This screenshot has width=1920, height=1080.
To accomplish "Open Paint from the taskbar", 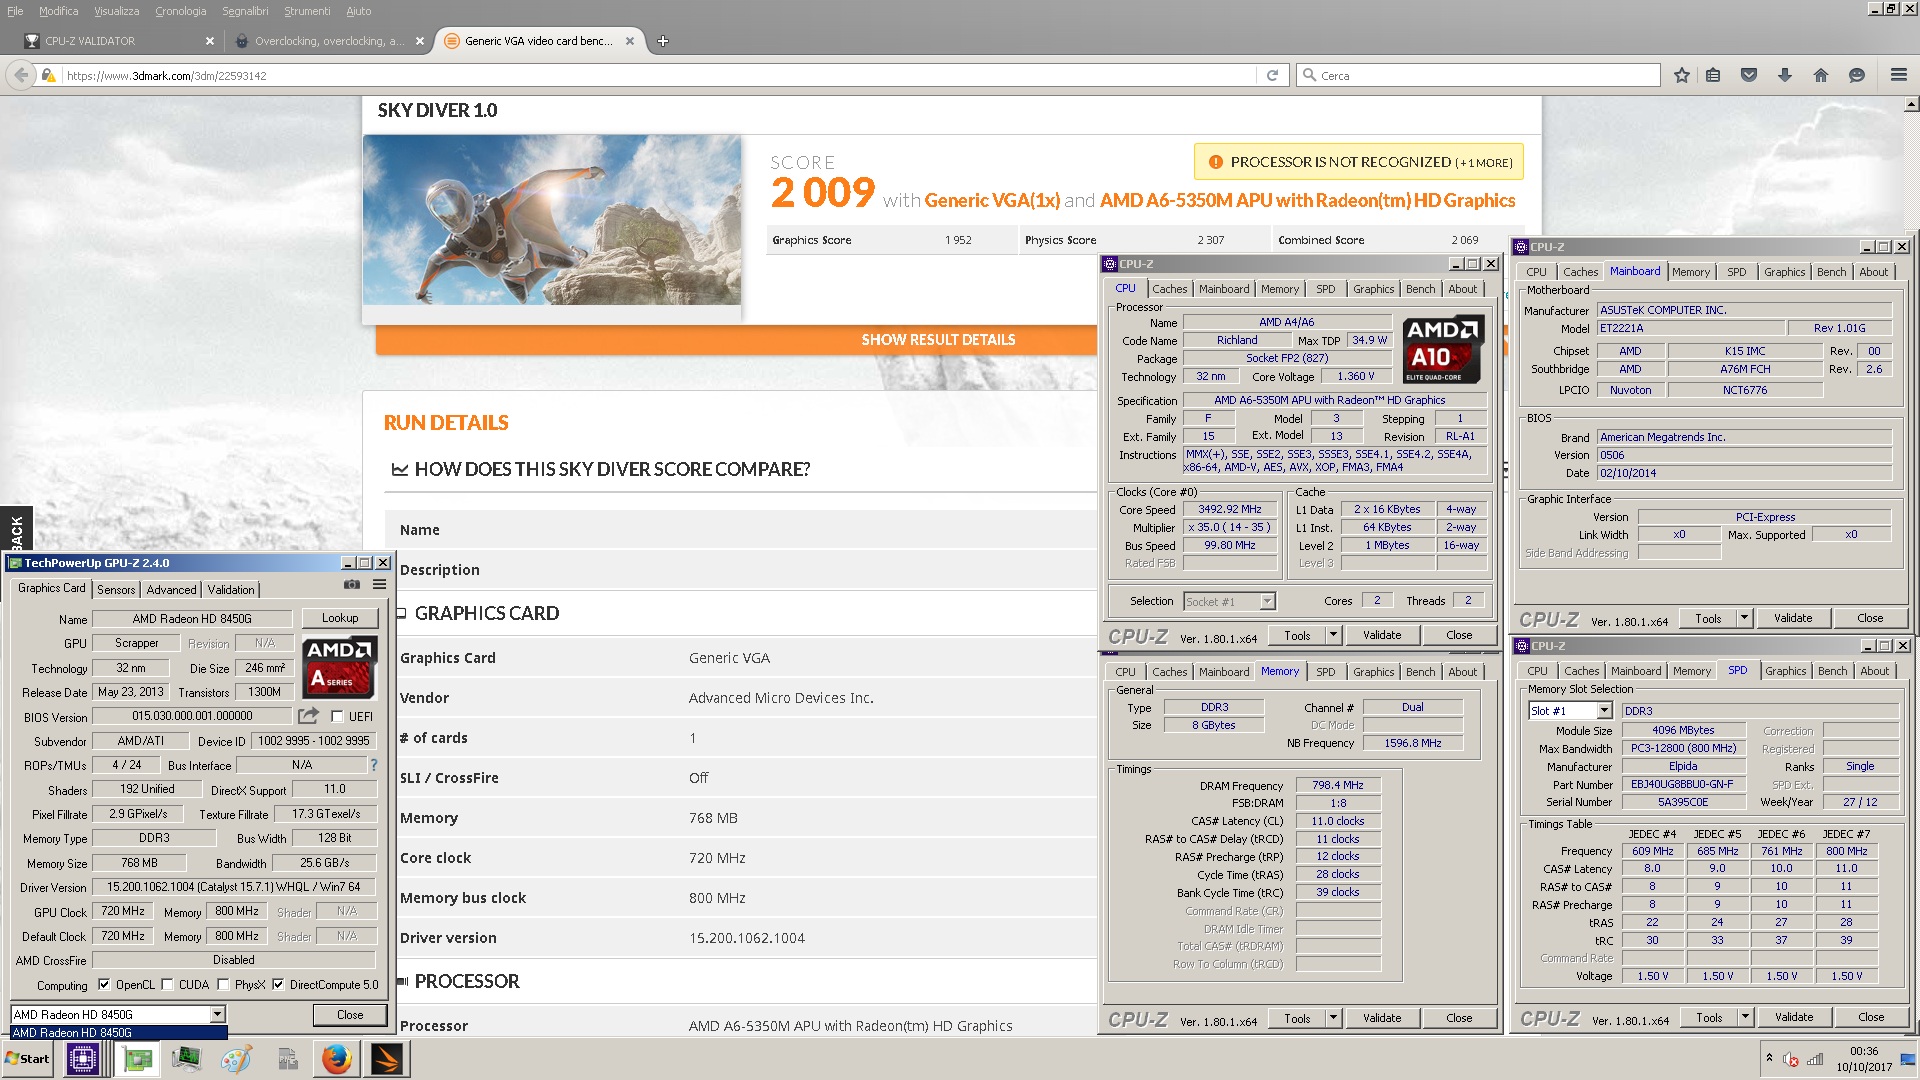I will coord(236,1059).
